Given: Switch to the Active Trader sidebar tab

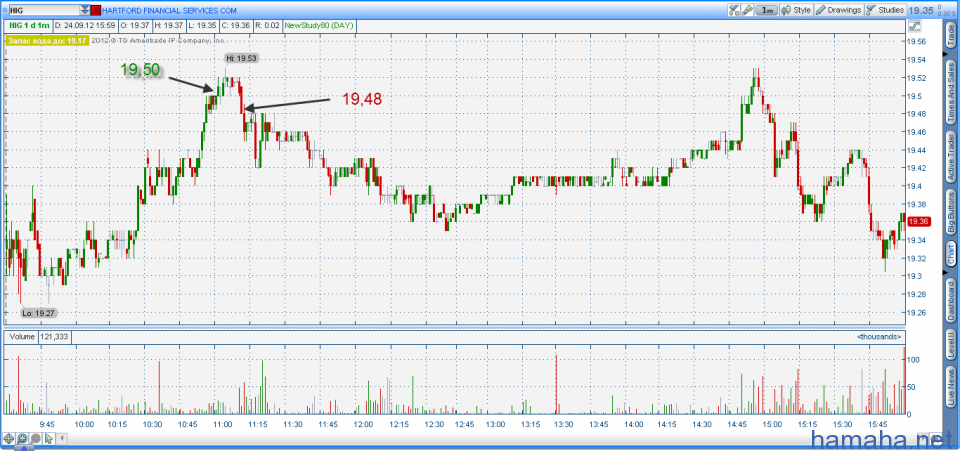Looking at the screenshot, I should pos(951,157).
